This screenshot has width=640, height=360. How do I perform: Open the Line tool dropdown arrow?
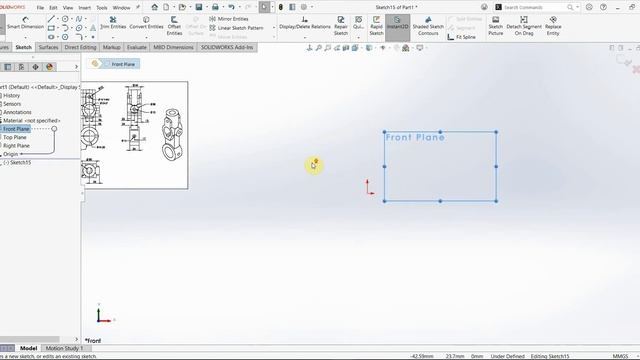click(58, 19)
